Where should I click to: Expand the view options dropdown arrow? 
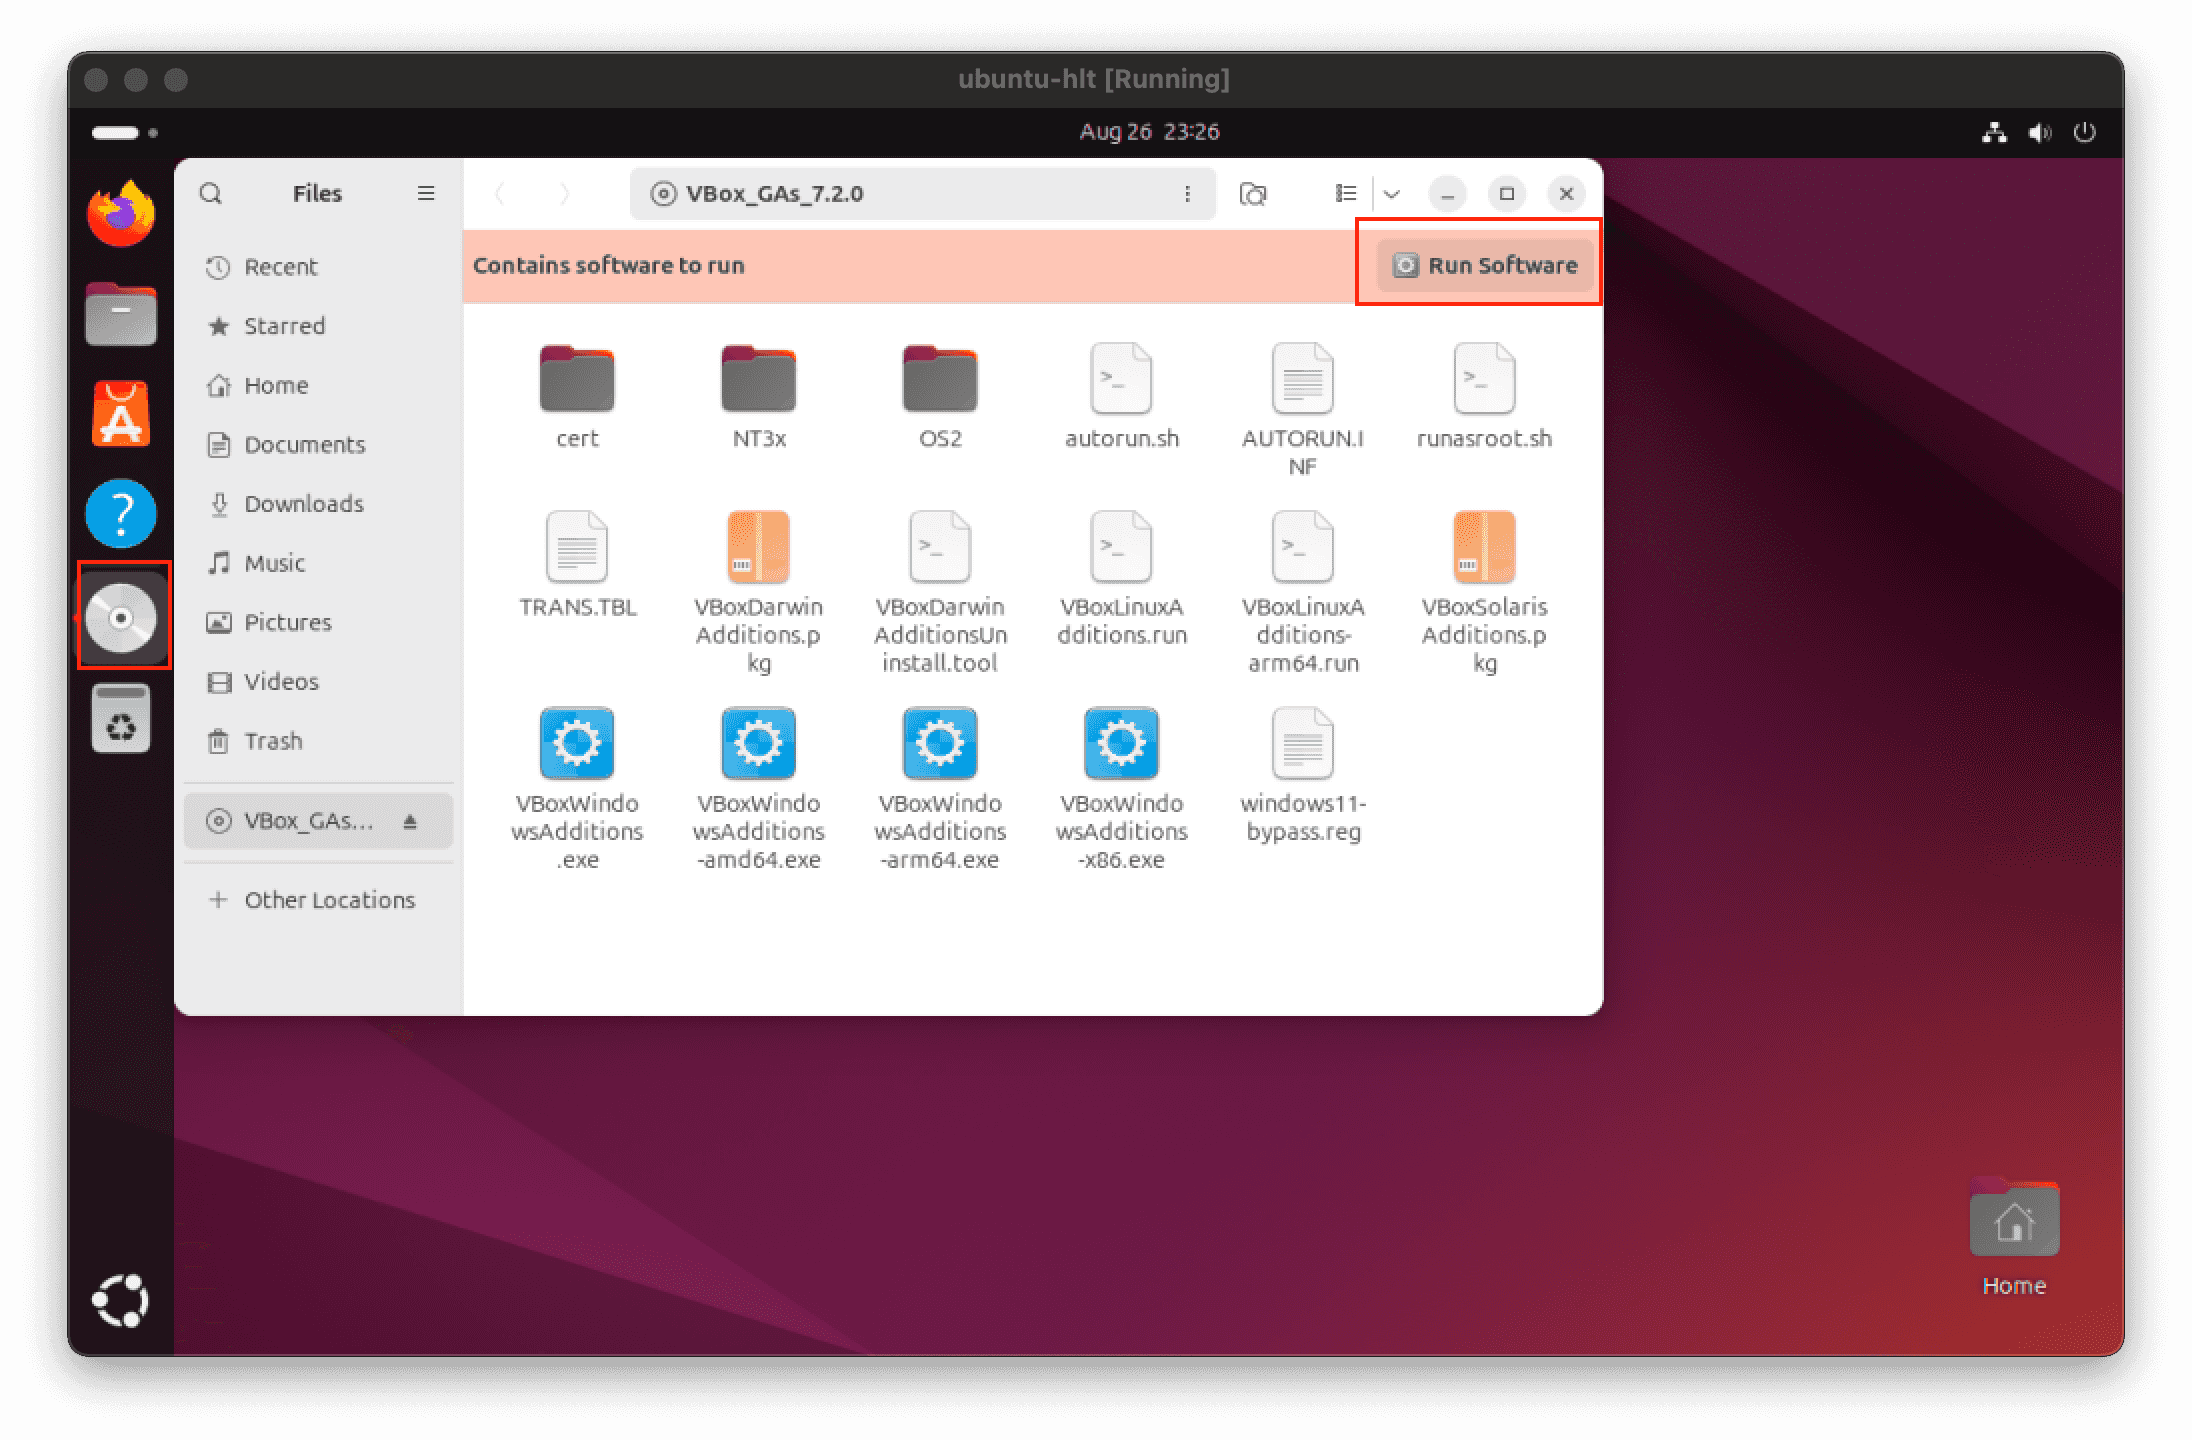tap(1392, 193)
